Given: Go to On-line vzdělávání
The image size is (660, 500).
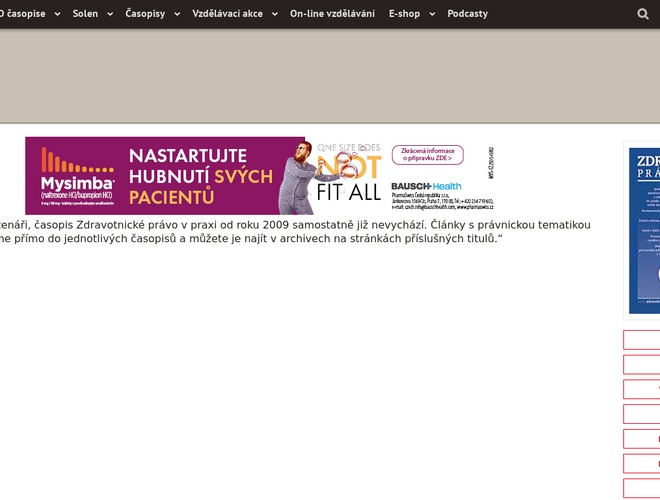Looking at the screenshot, I should (x=332, y=14).
